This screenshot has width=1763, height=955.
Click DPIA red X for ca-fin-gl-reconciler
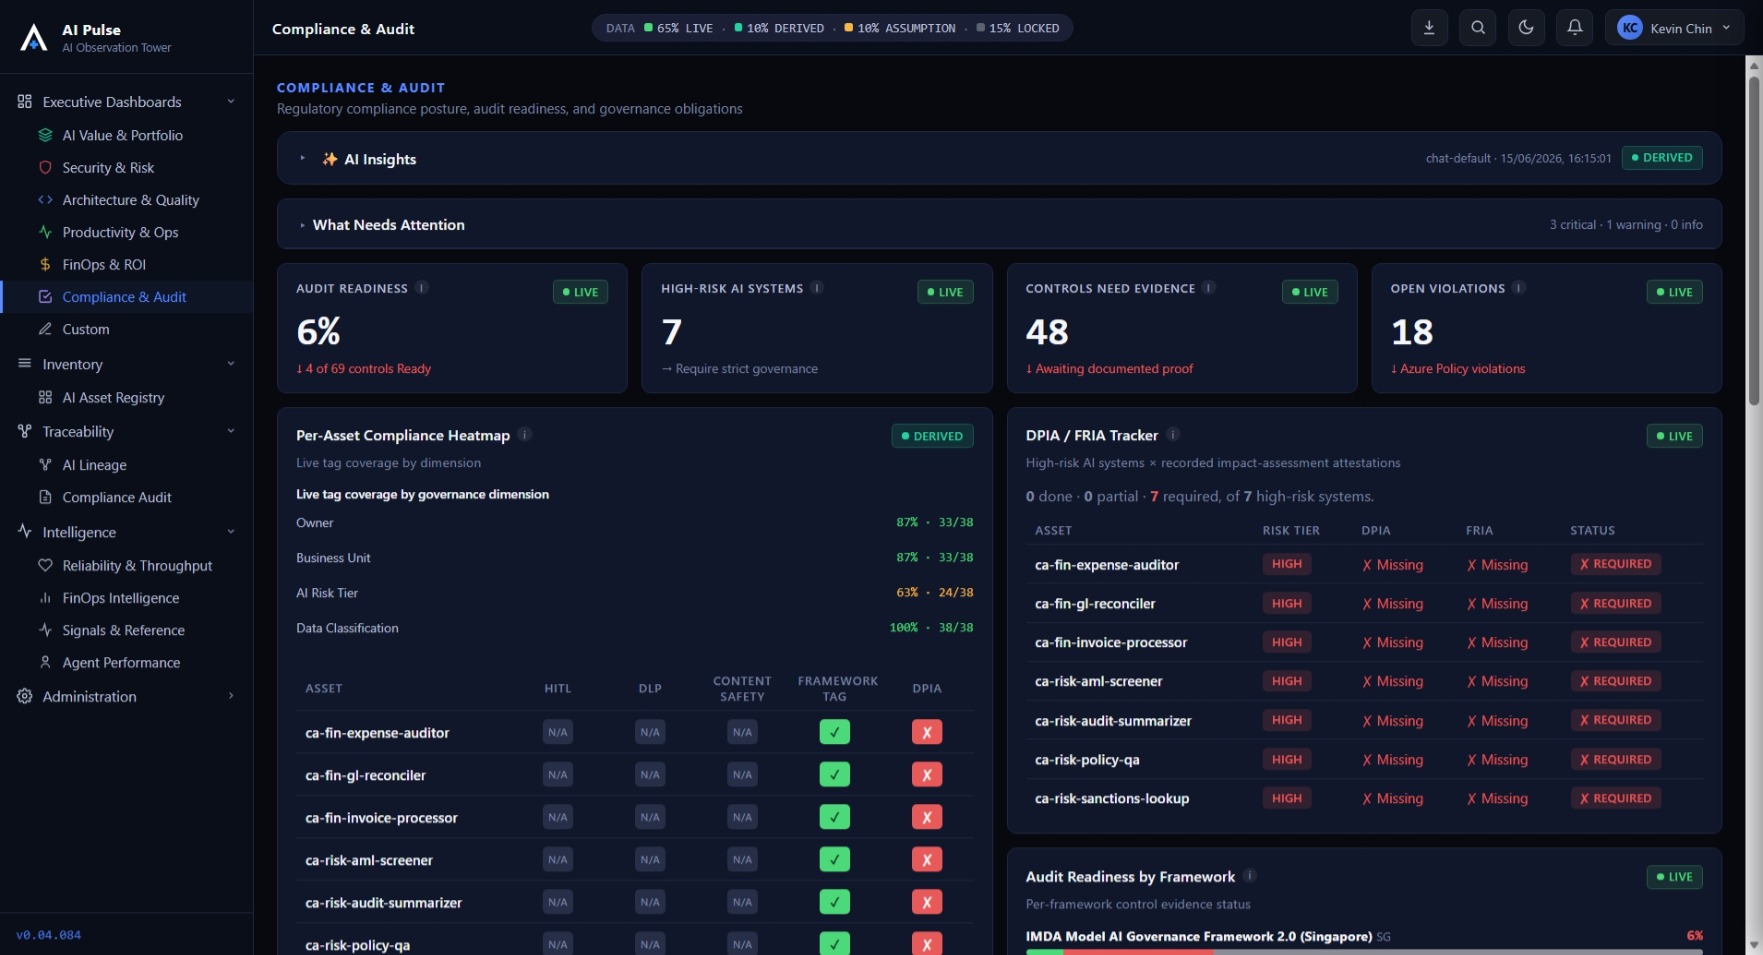(927, 775)
